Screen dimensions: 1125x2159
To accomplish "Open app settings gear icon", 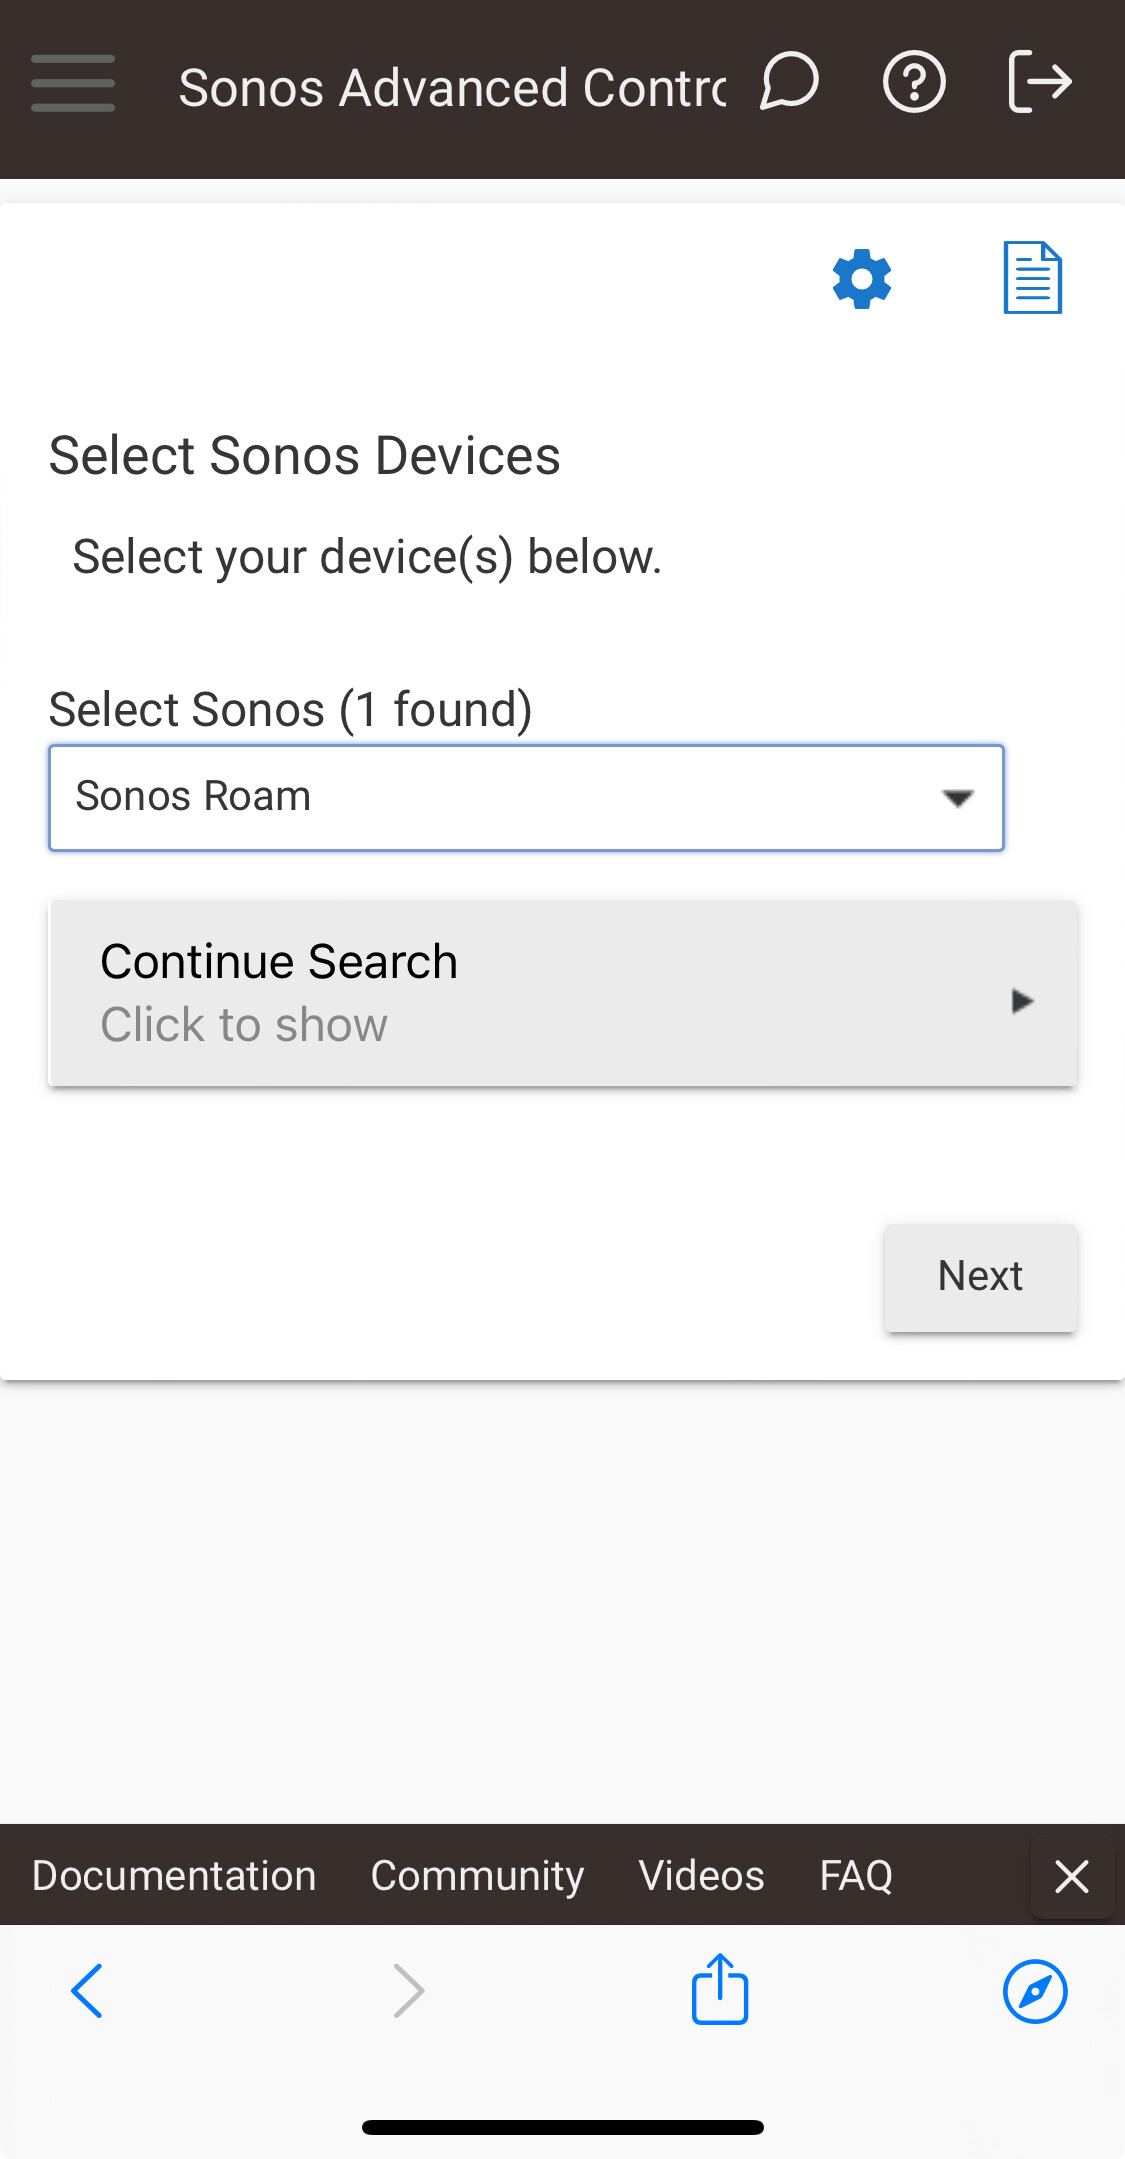I will click(862, 280).
